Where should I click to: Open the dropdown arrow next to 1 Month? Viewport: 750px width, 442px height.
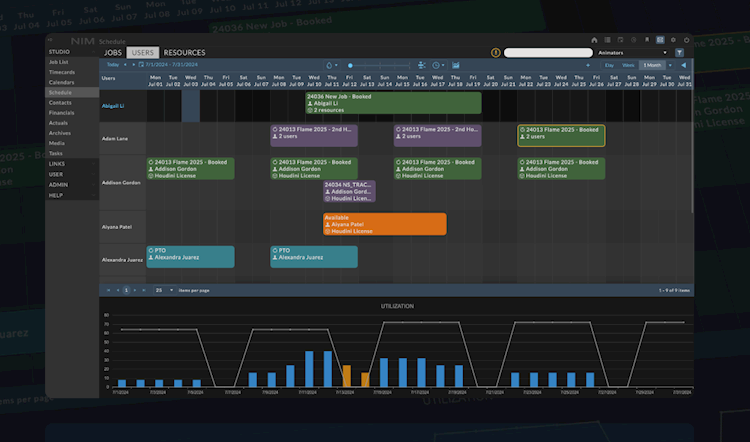click(670, 65)
